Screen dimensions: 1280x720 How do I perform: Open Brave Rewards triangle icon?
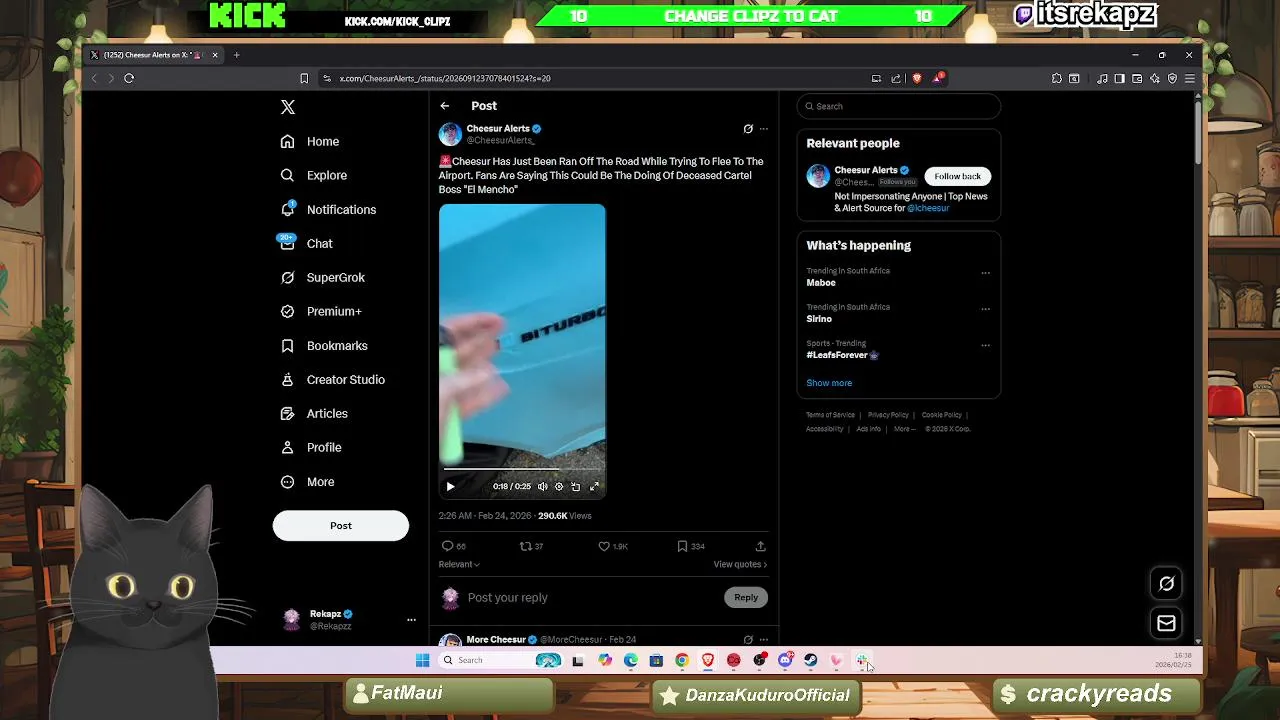(x=938, y=78)
